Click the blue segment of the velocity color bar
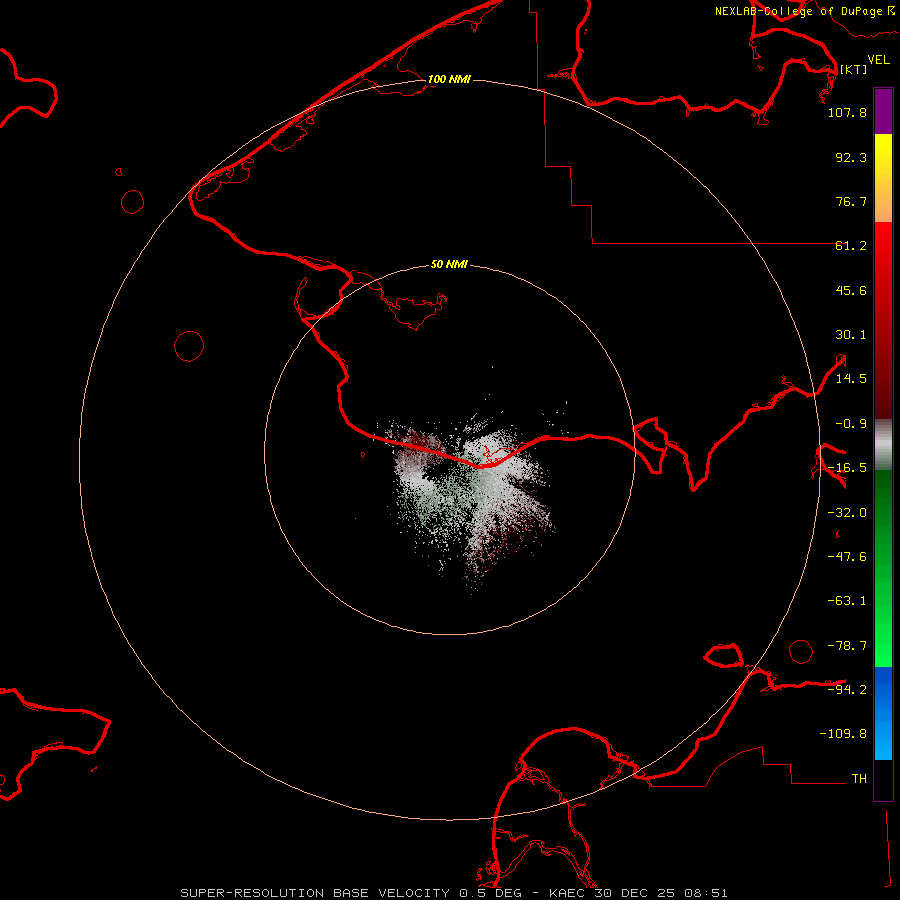This screenshot has height=900, width=900. pos(883,713)
